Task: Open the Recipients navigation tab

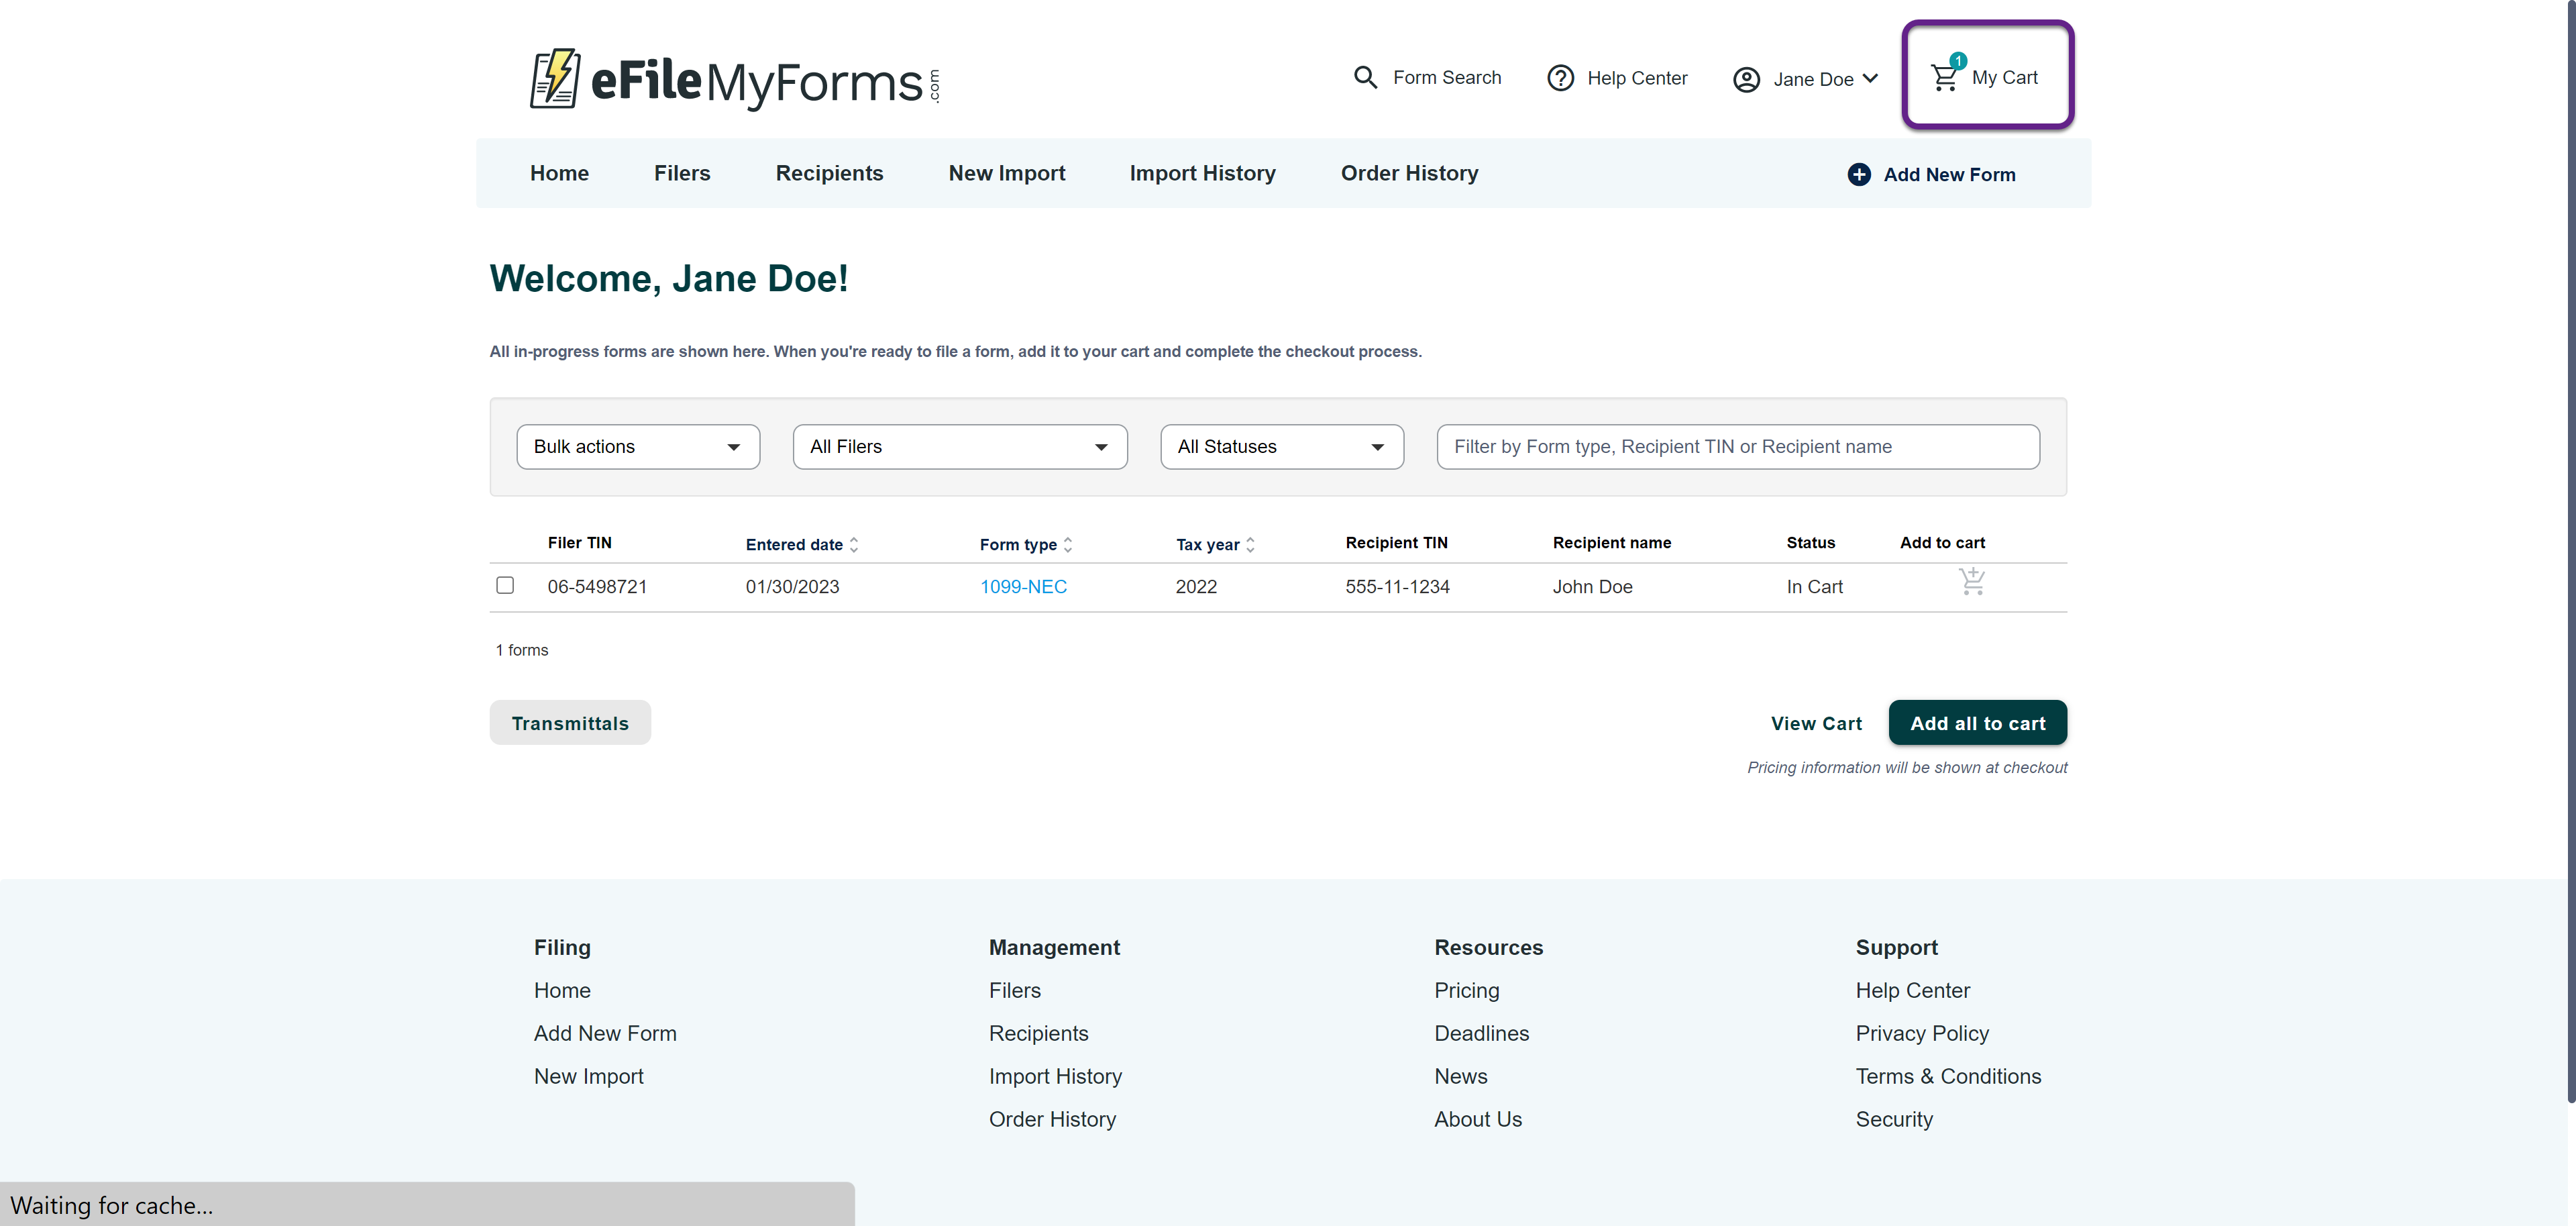Action: pos(829,173)
